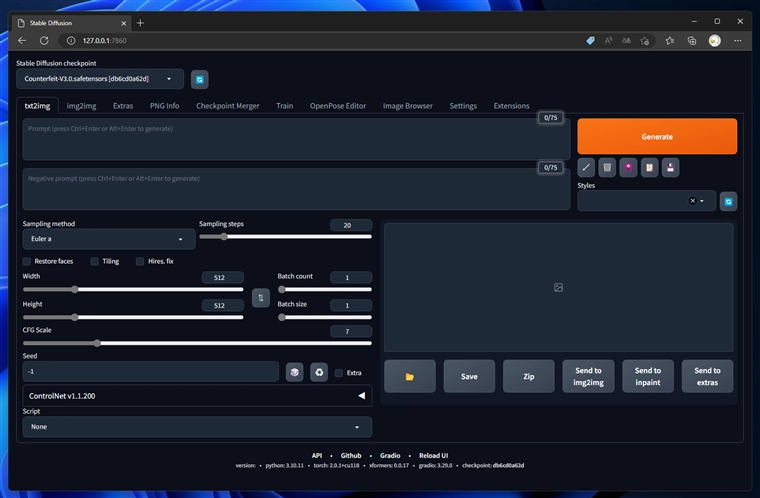Expand the ControlNet v1.1.200 panel

(x=197, y=396)
